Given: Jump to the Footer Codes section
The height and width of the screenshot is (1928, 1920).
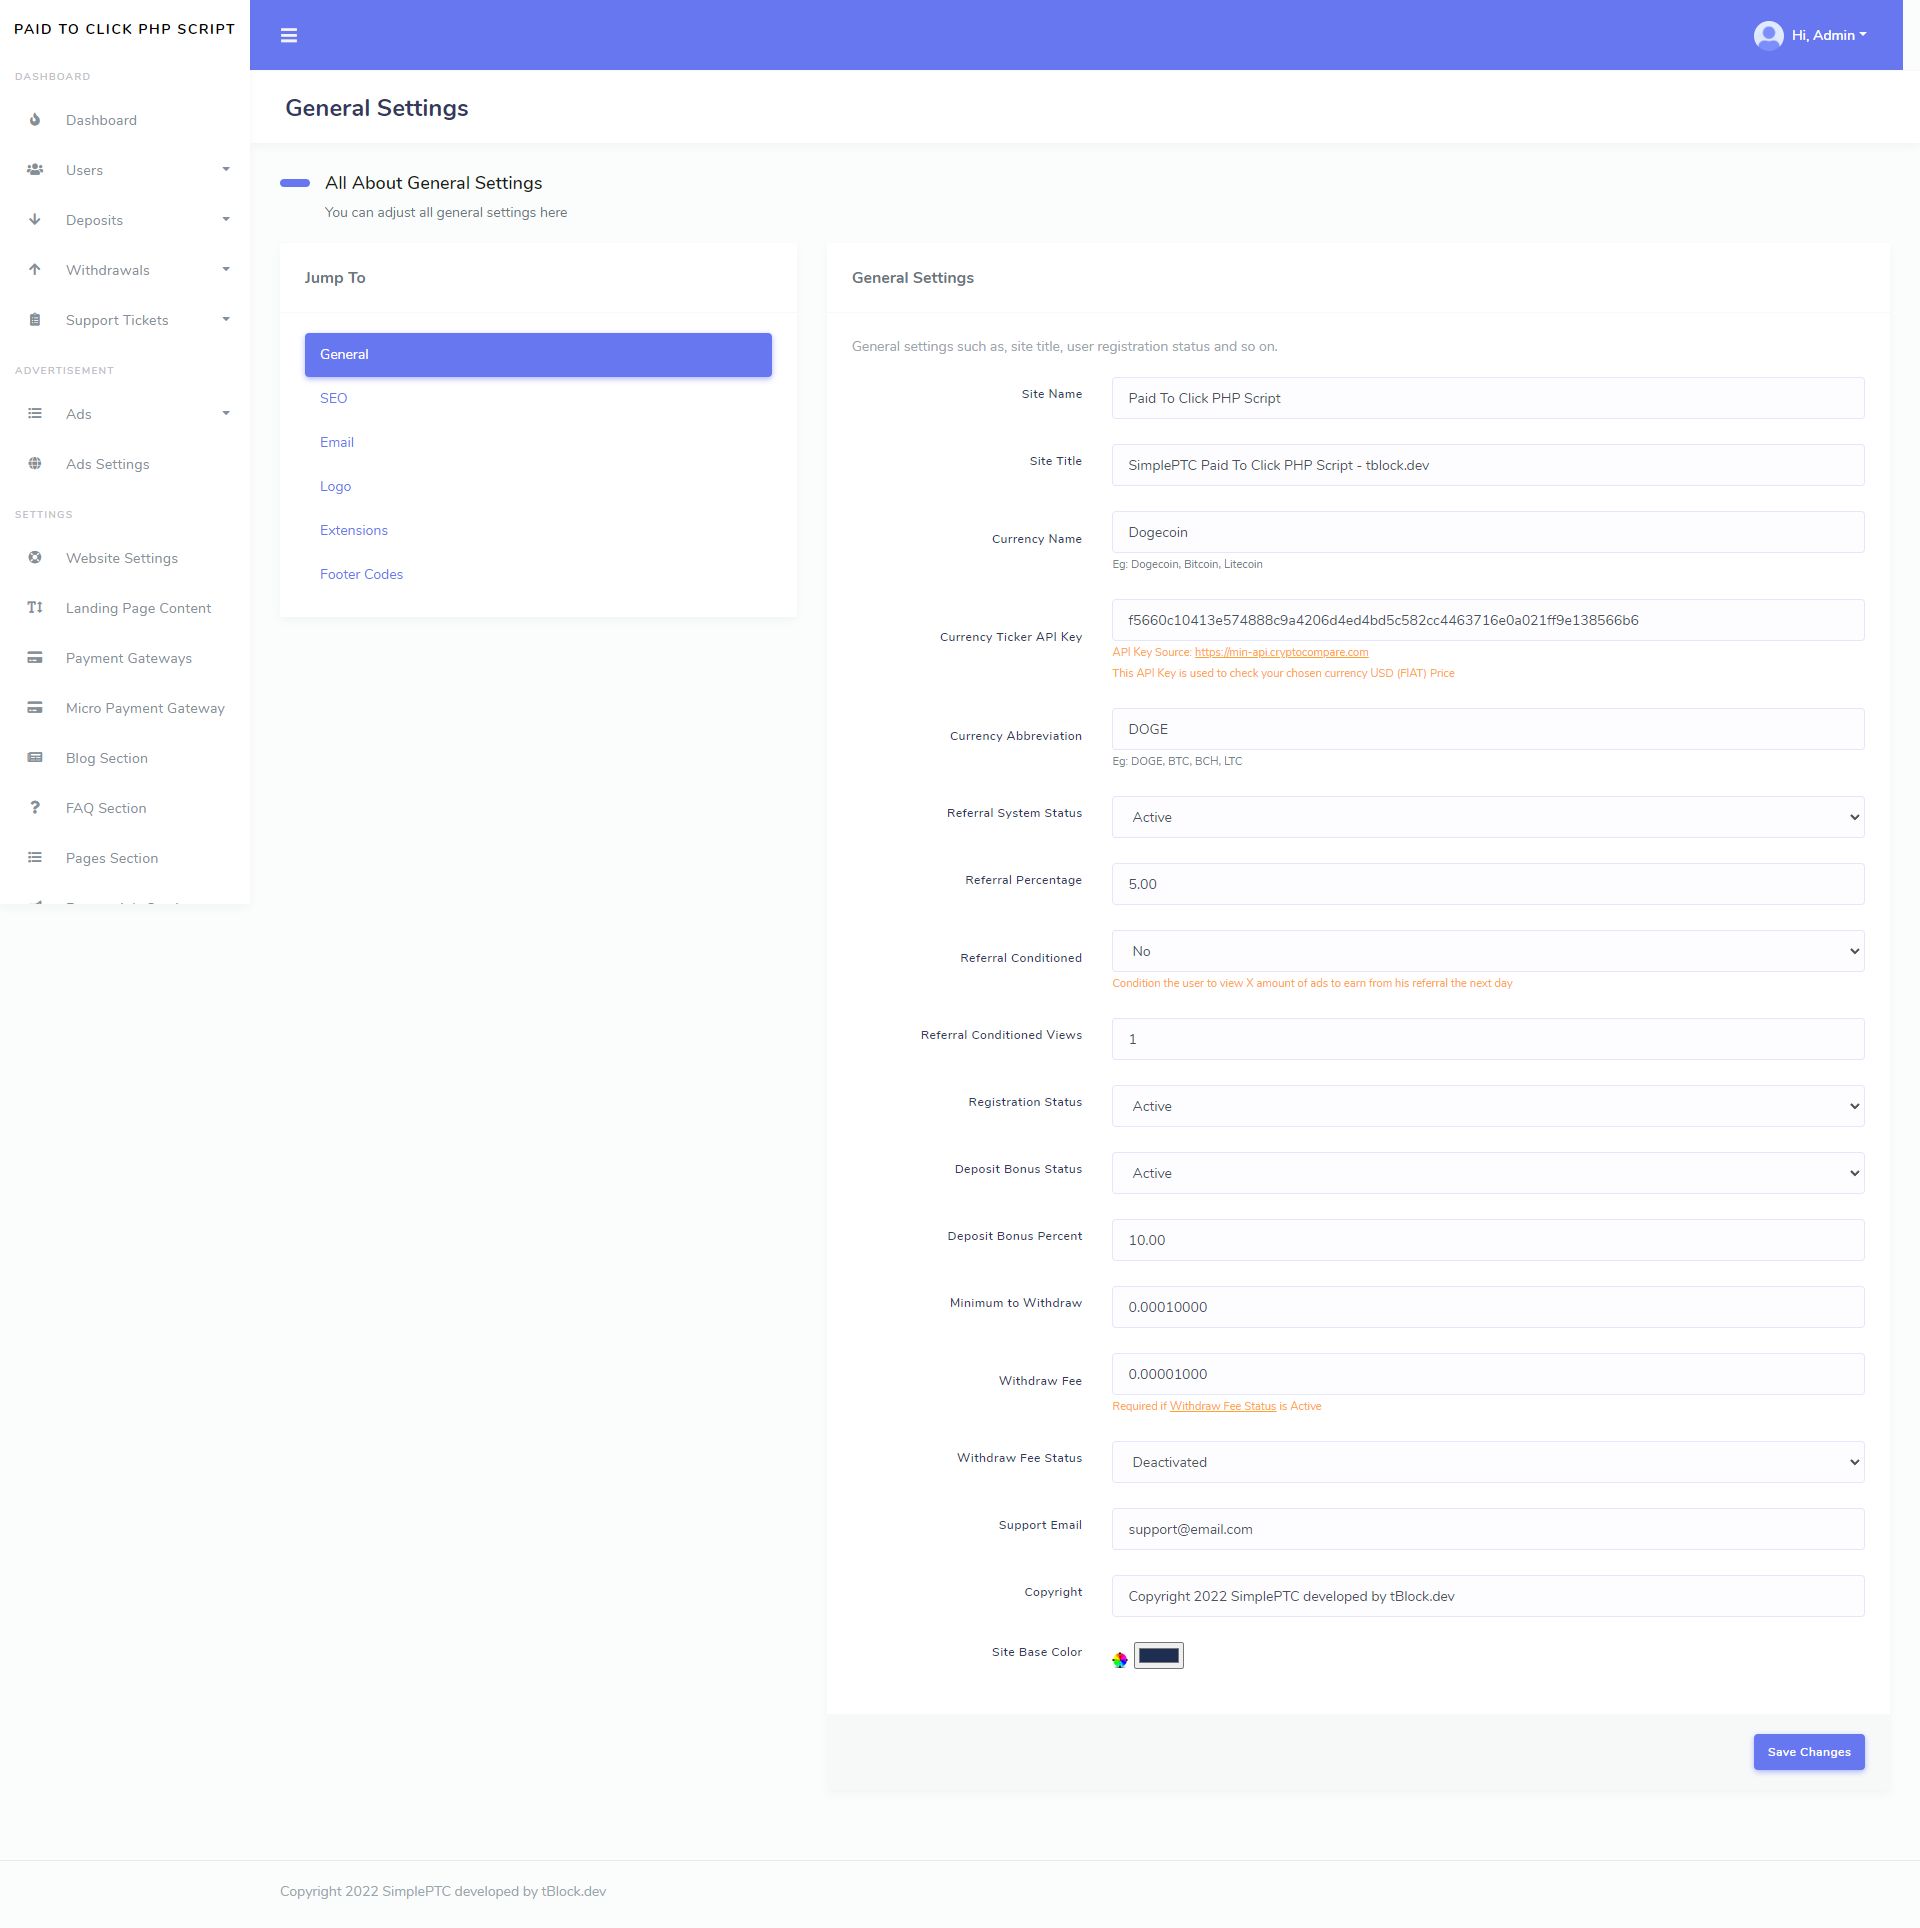Looking at the screenshot, I should [361, 574].
